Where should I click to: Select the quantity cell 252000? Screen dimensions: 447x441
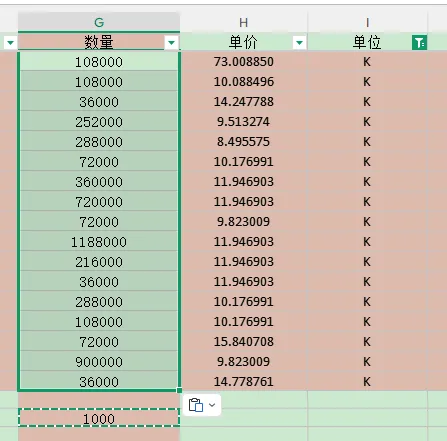99,122
